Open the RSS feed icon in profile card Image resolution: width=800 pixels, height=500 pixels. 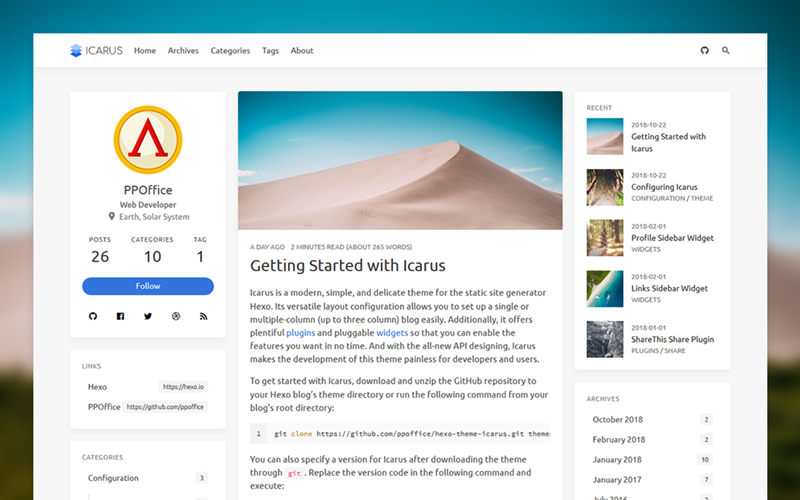[203, 316]
